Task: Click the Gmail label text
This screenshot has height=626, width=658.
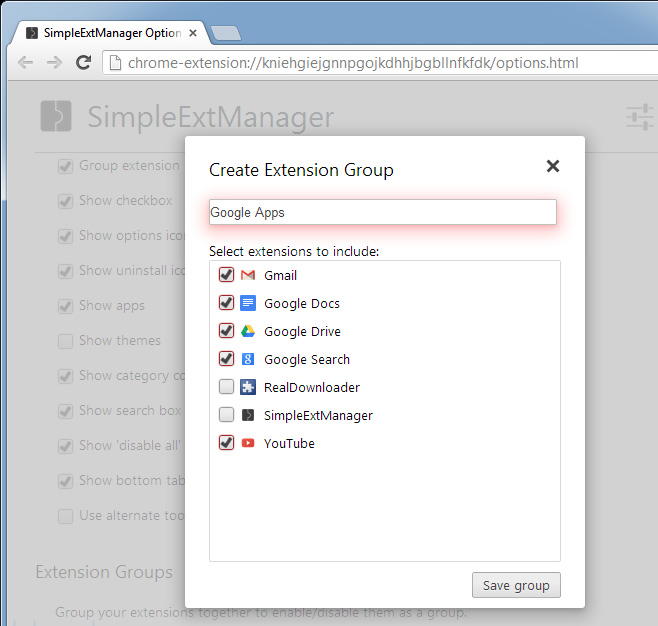Action: click(280, 276)
